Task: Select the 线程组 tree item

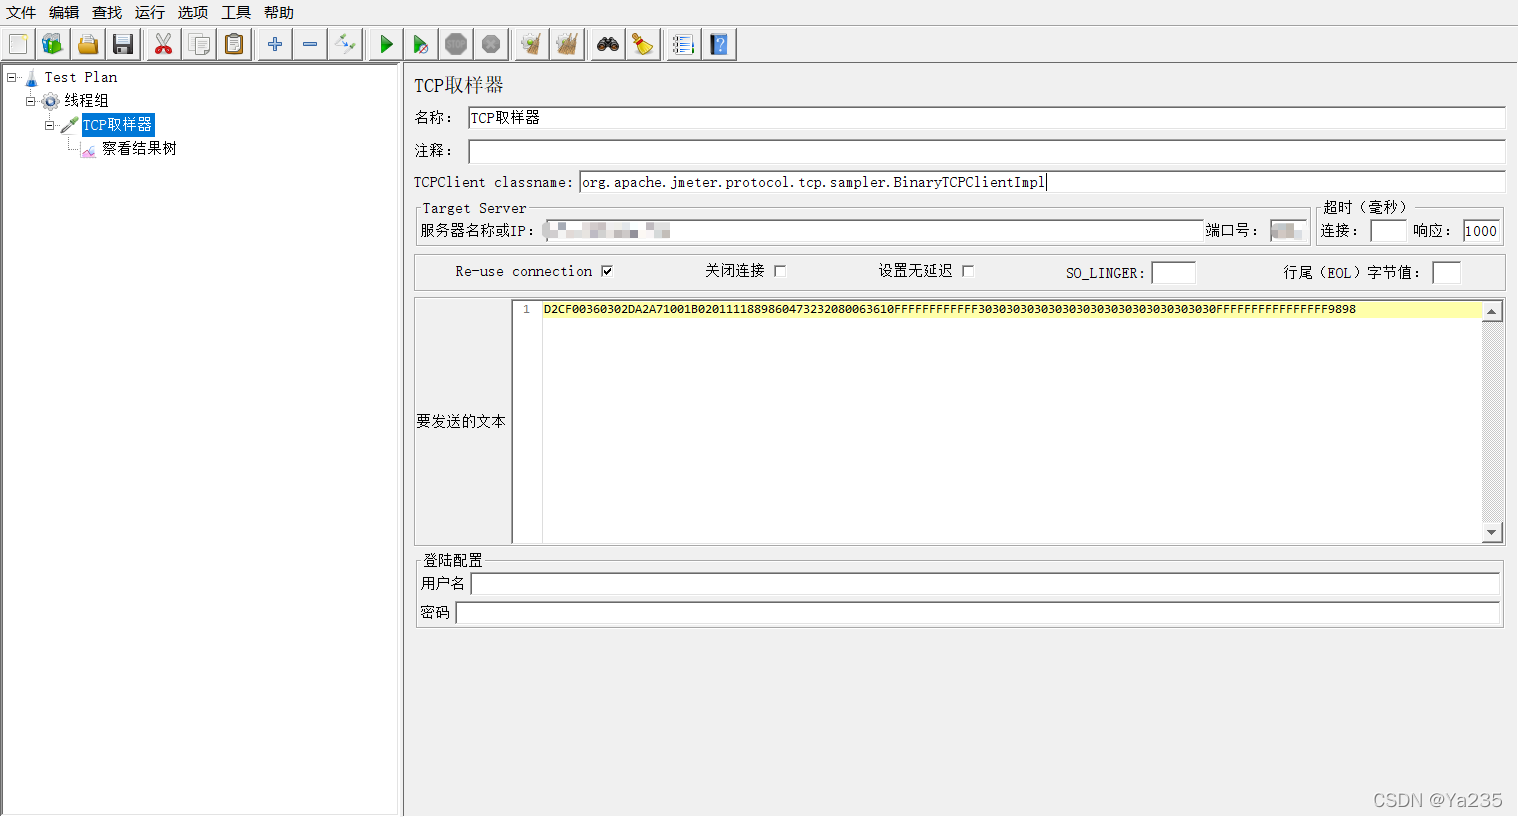Action: [x=87, y=101]
